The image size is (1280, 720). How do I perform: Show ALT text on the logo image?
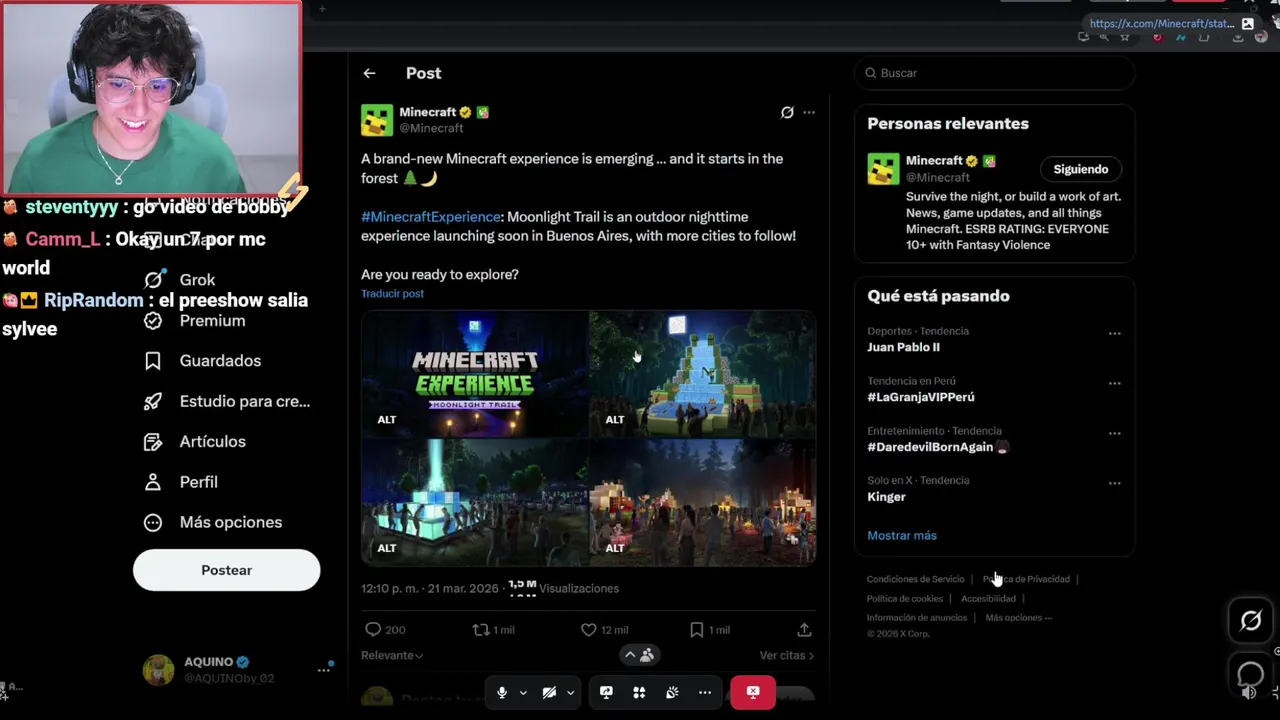386,420
